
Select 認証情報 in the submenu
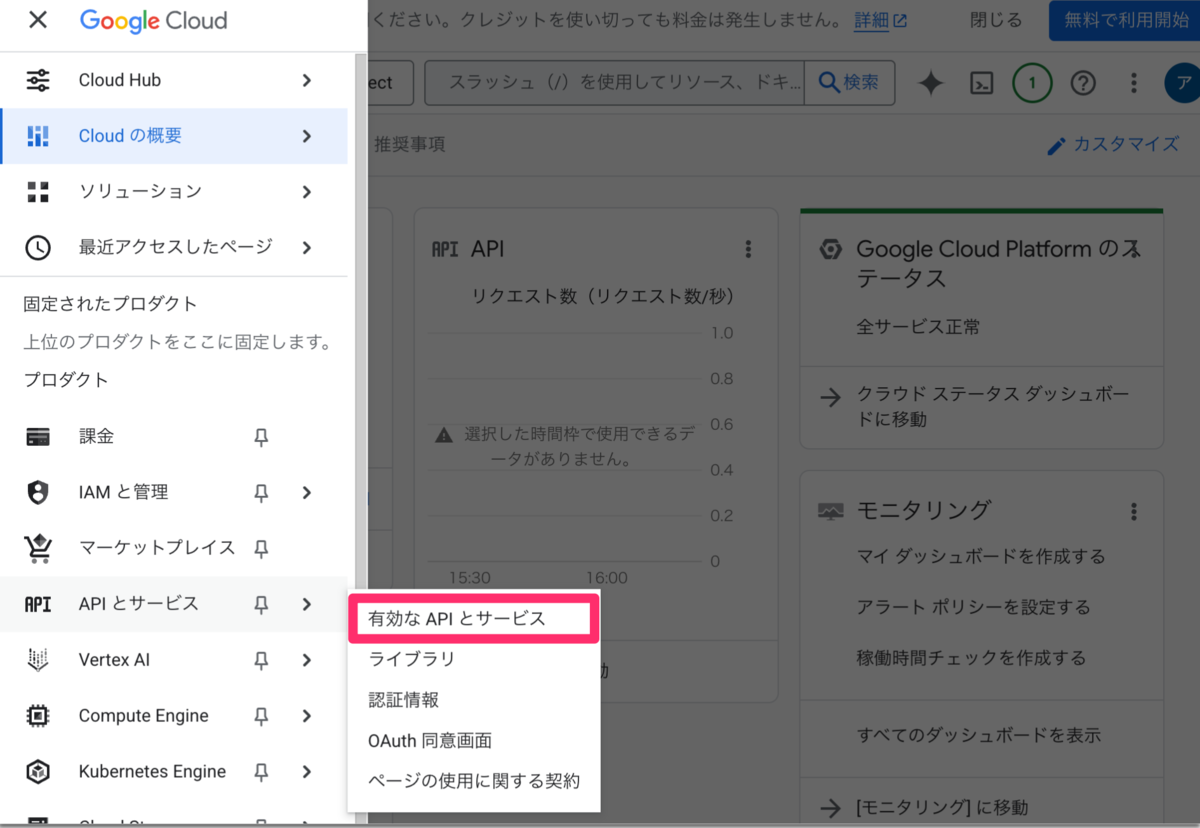point(474,700)
